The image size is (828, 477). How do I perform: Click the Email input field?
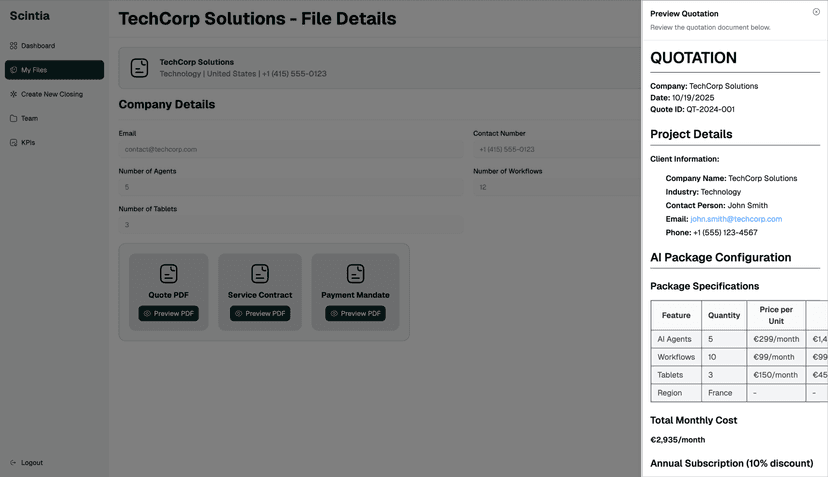[290, 149]
